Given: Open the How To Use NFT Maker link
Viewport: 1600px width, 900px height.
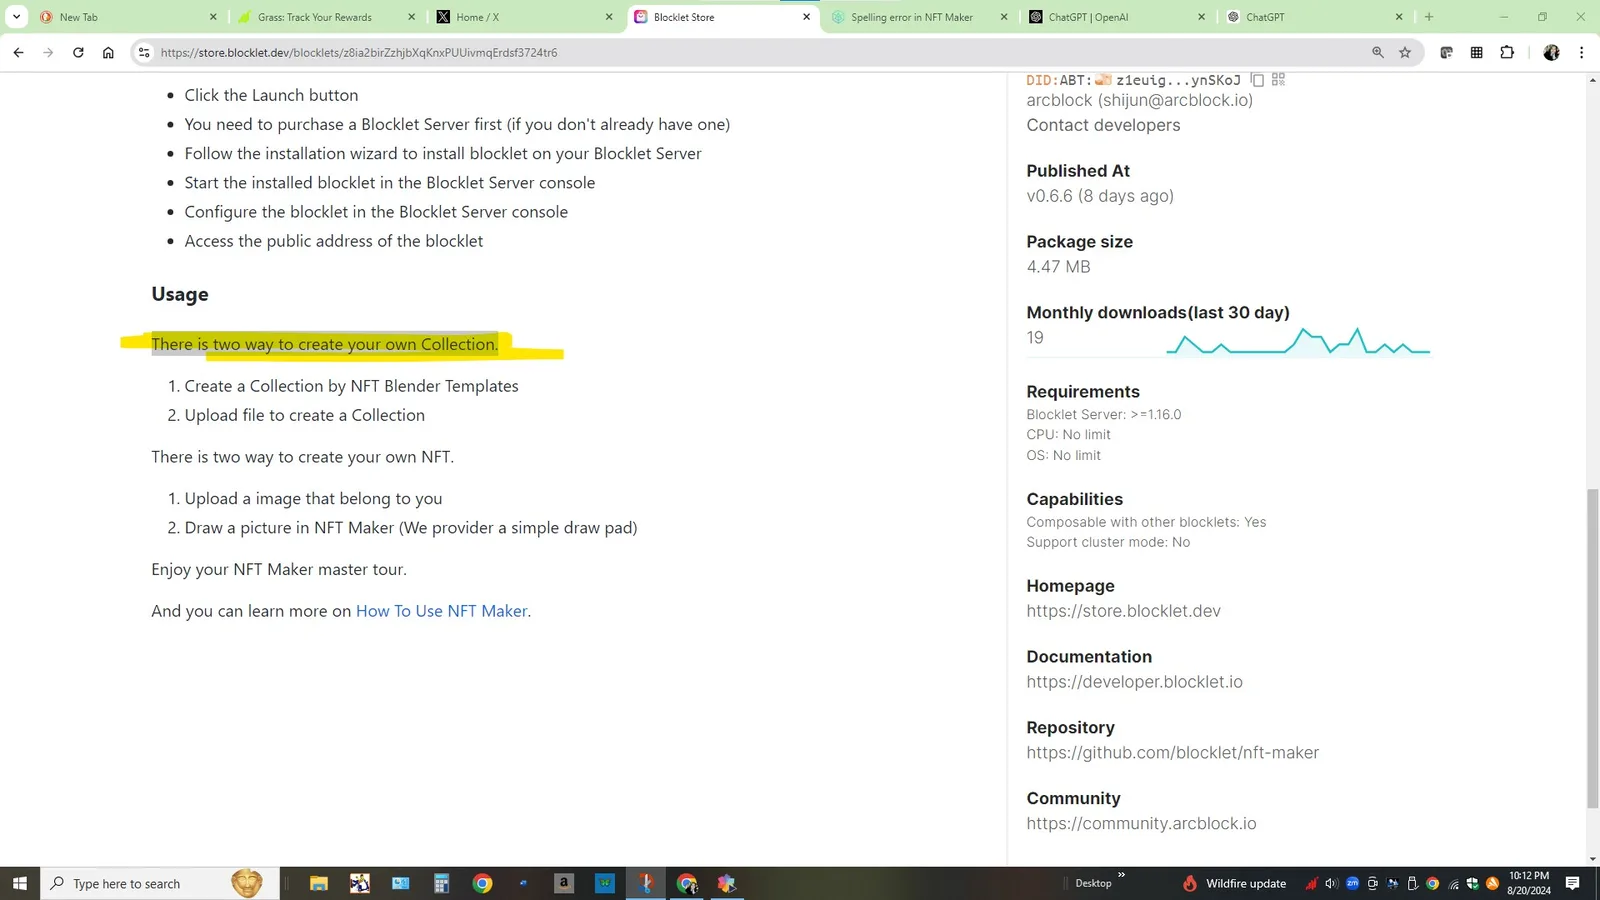Looking at the screenshot, I should pos(441,611).
